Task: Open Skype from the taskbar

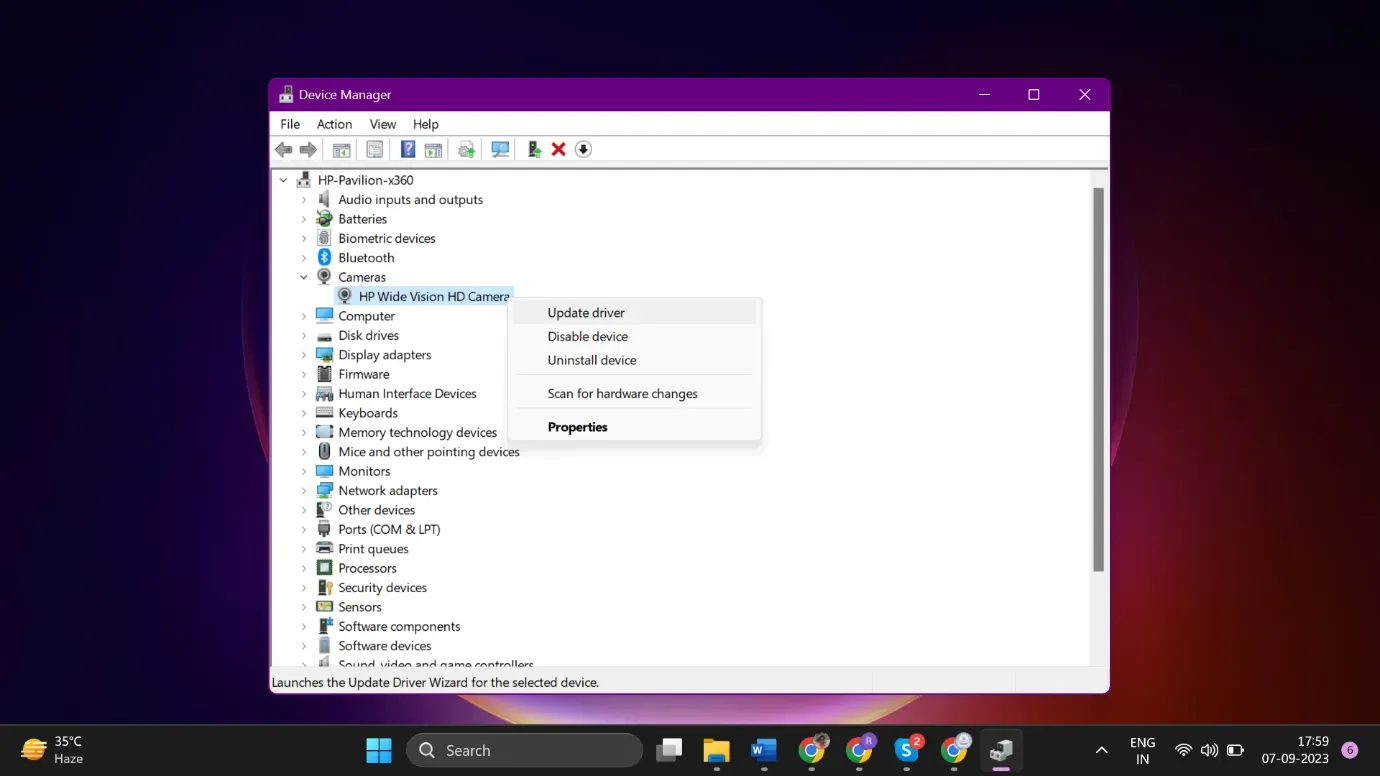Action: 908,750
